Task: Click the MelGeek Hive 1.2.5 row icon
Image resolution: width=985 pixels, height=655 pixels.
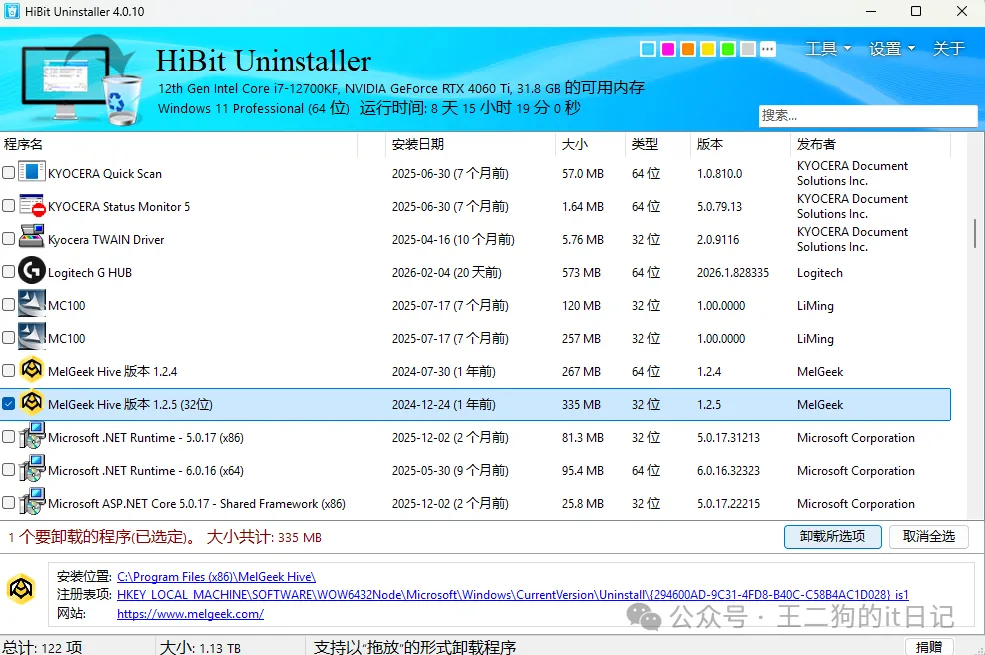Action: pos(31,403)
